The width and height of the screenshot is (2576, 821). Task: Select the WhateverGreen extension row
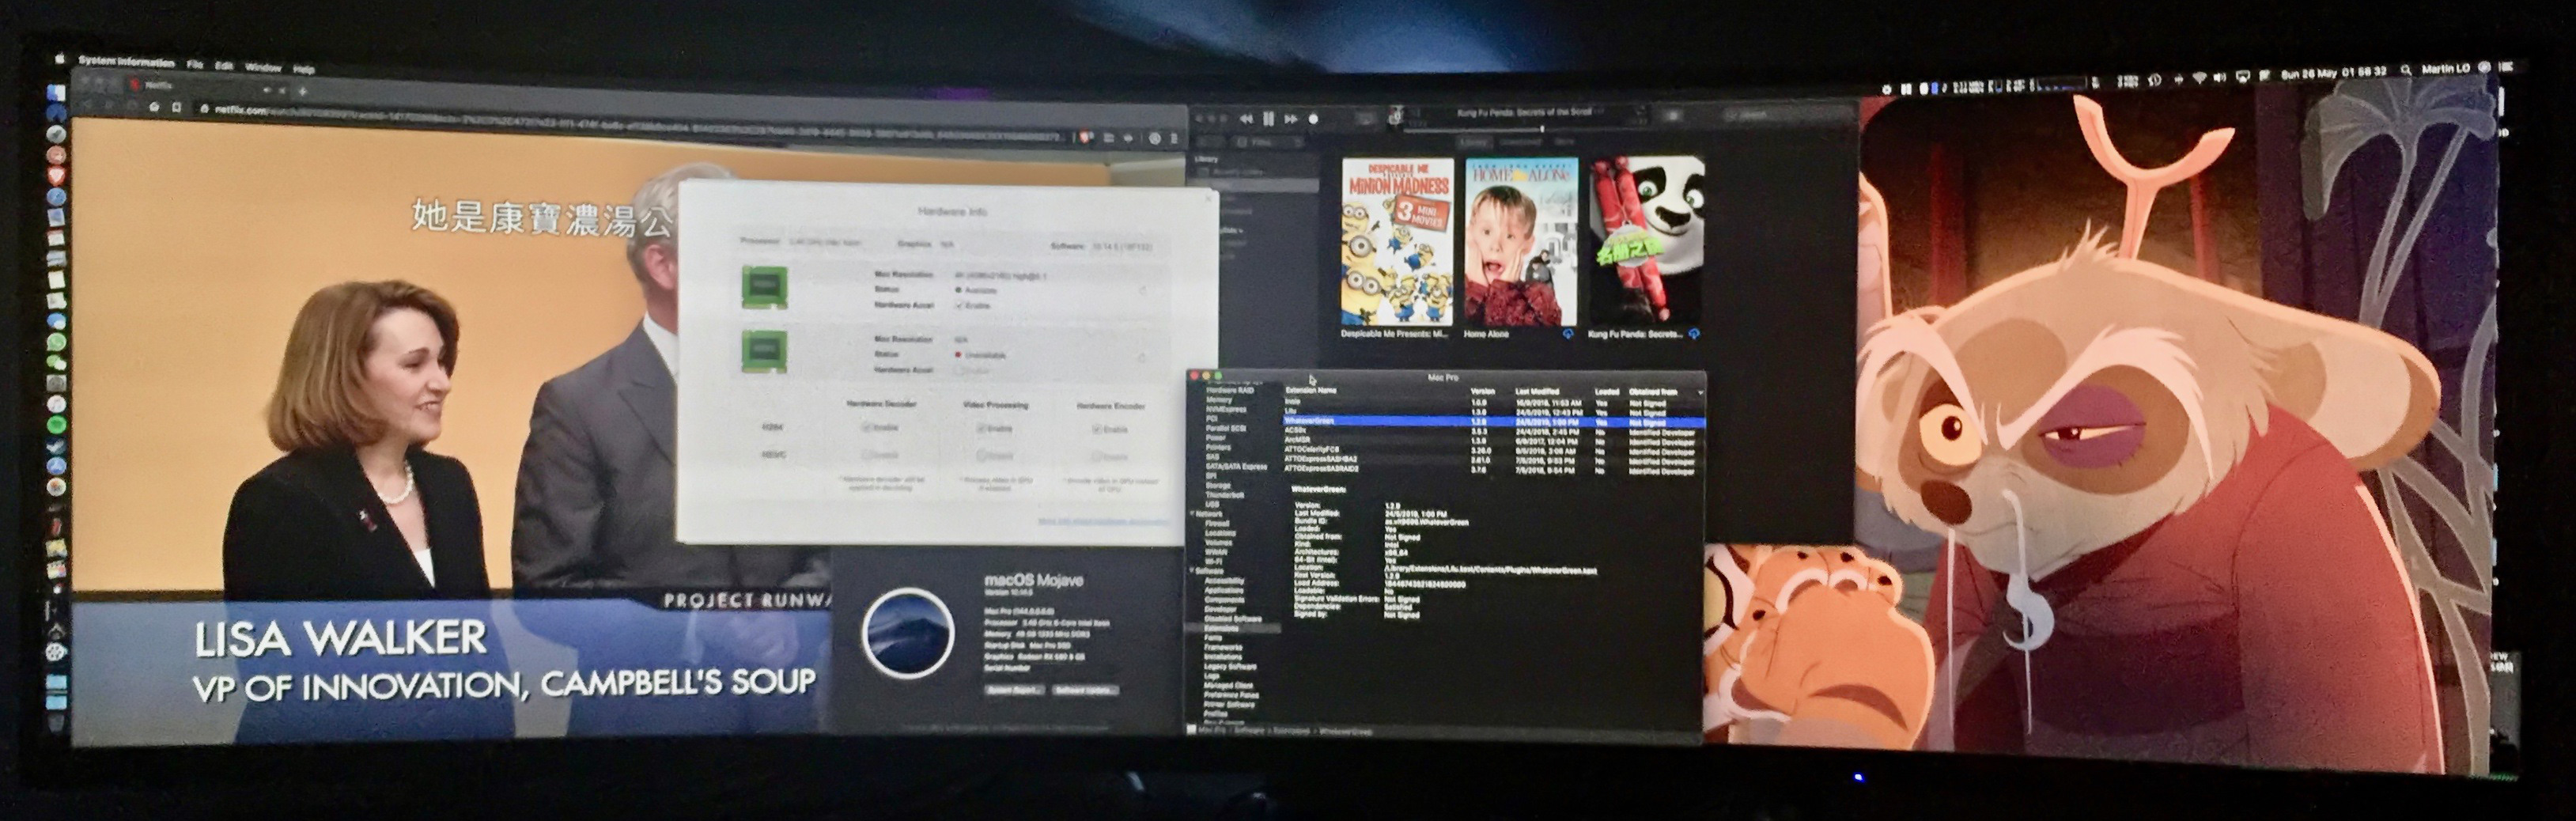click(1494, 422)
